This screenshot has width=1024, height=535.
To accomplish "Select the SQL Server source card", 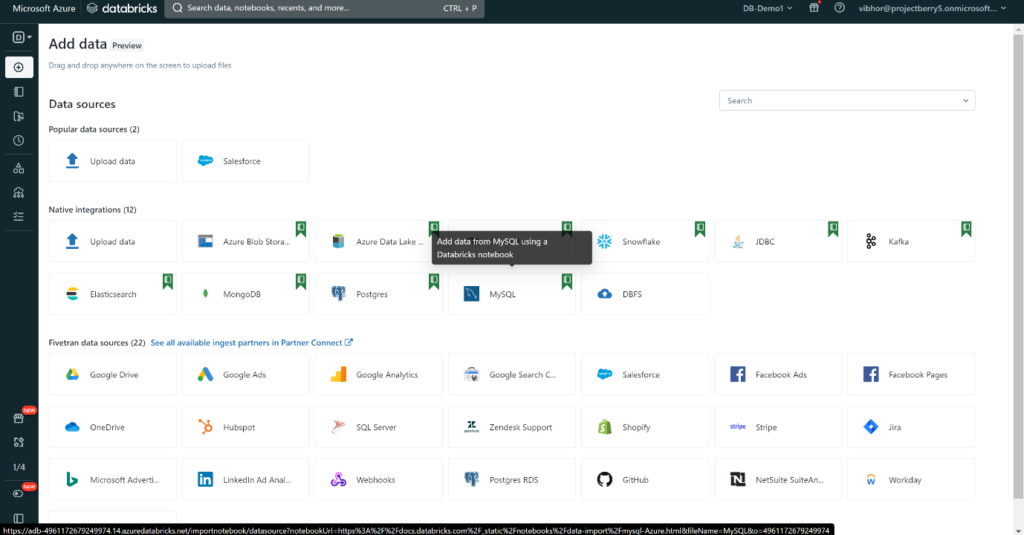I will [x=379, y=427].
